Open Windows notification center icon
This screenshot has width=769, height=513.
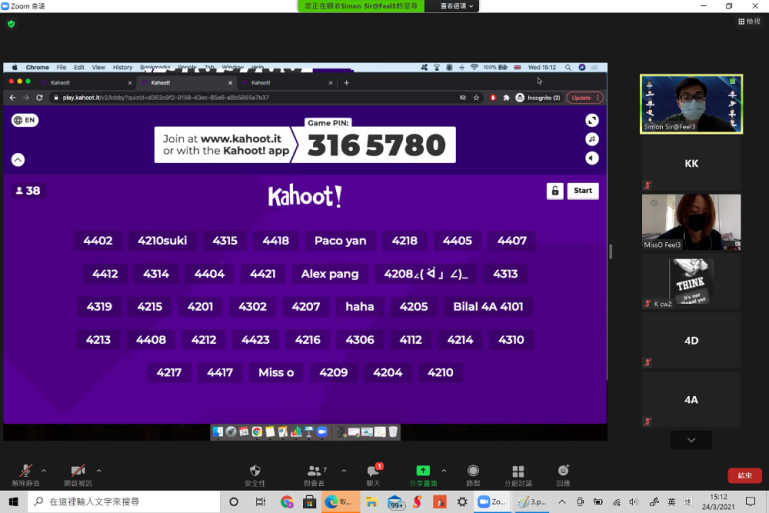[750, 502]
